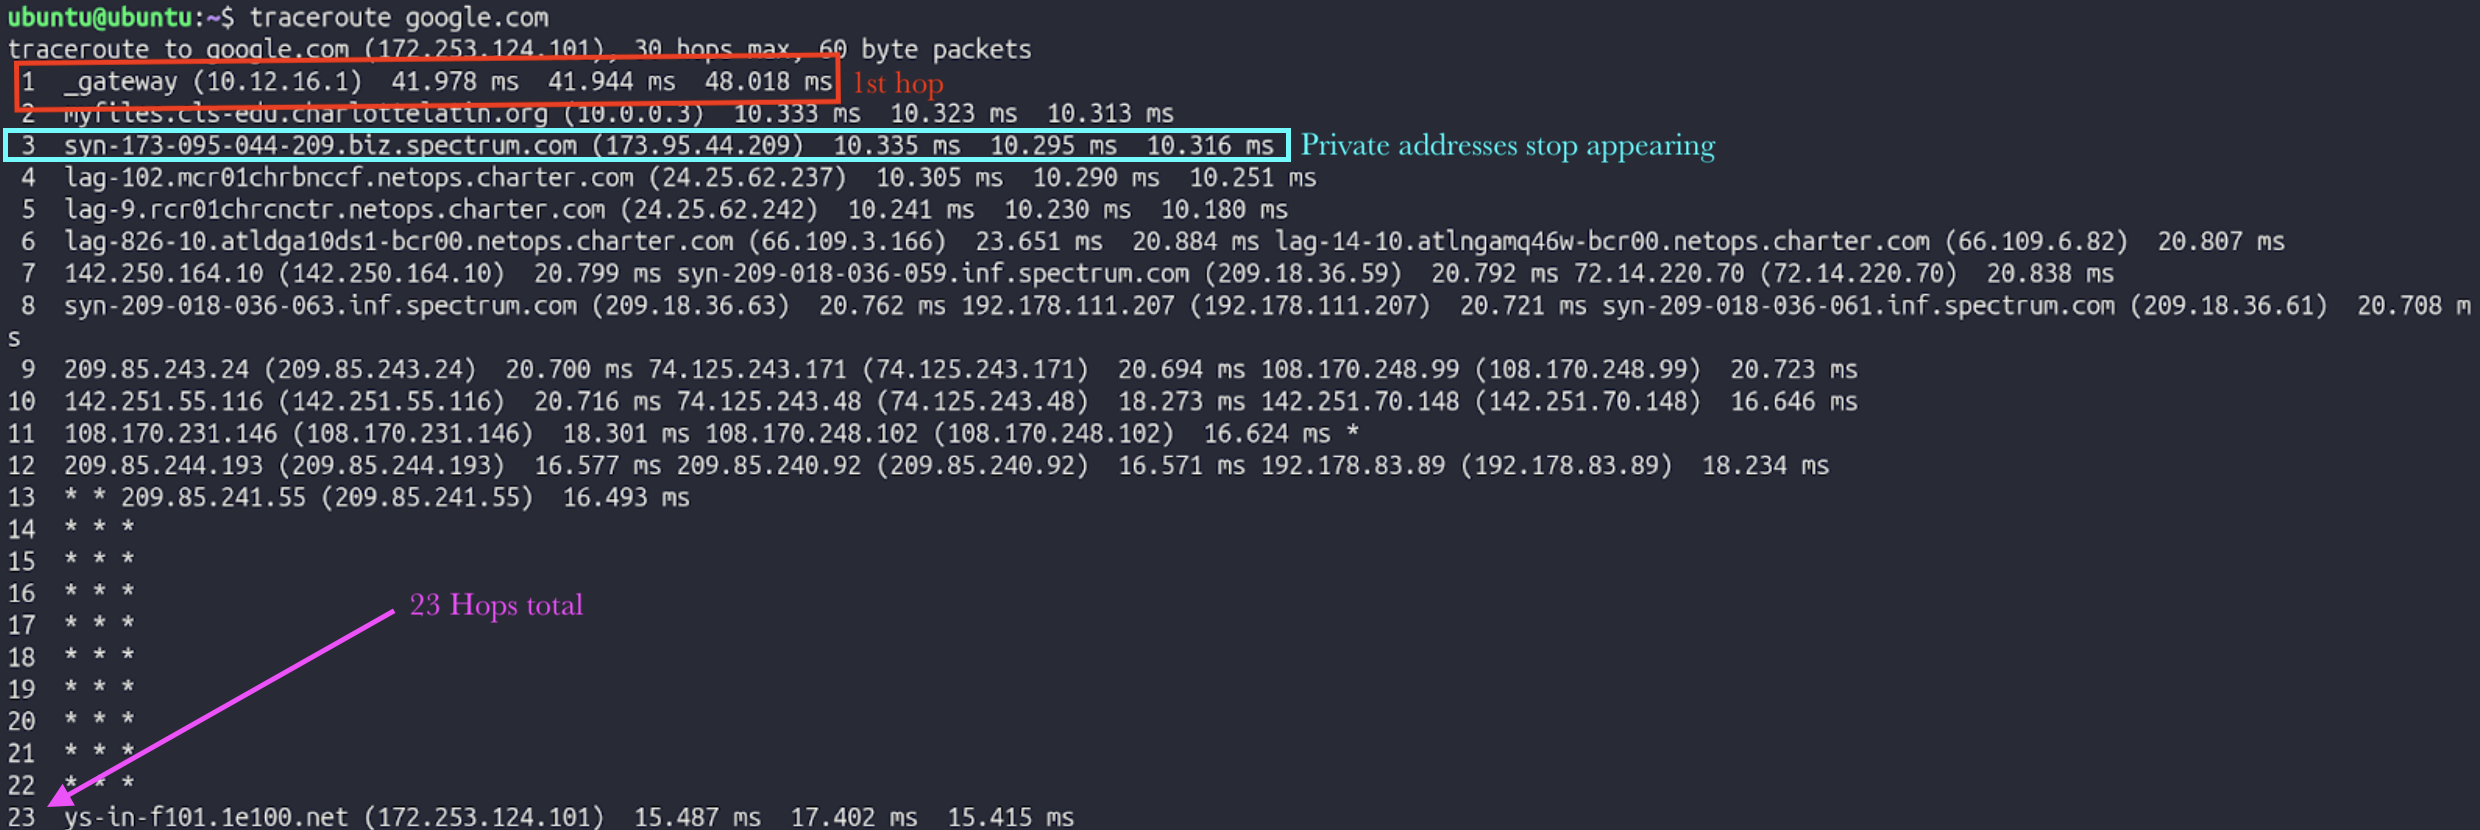This screenshot has width=2480, height=830.
Task: Click the 209.85.241.55 address in hop 13
Action: pos(213,498)
